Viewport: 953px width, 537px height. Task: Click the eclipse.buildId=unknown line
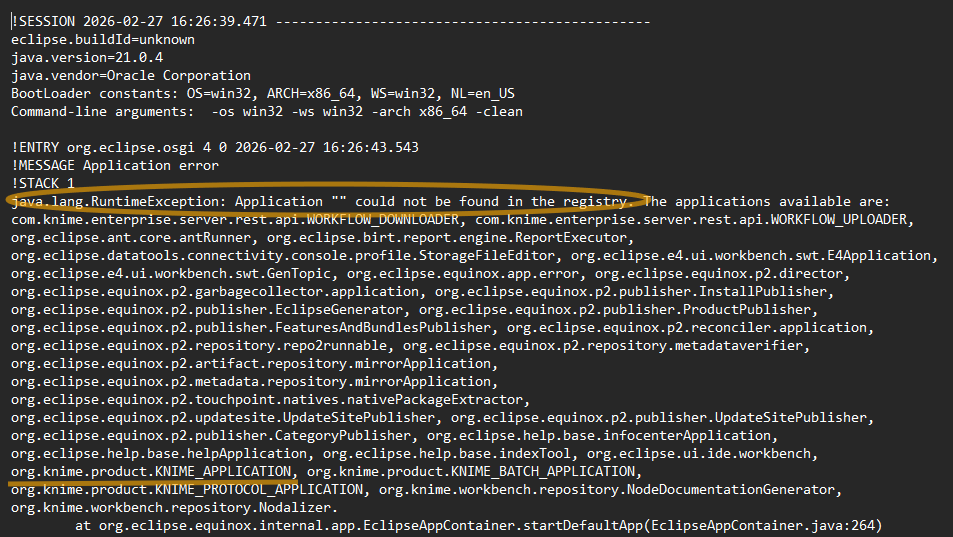[103, 40]
